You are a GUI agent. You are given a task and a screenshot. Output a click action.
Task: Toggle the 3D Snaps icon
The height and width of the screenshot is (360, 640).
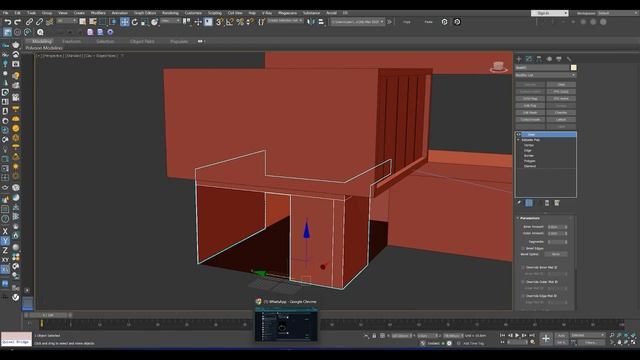(219, 22)
